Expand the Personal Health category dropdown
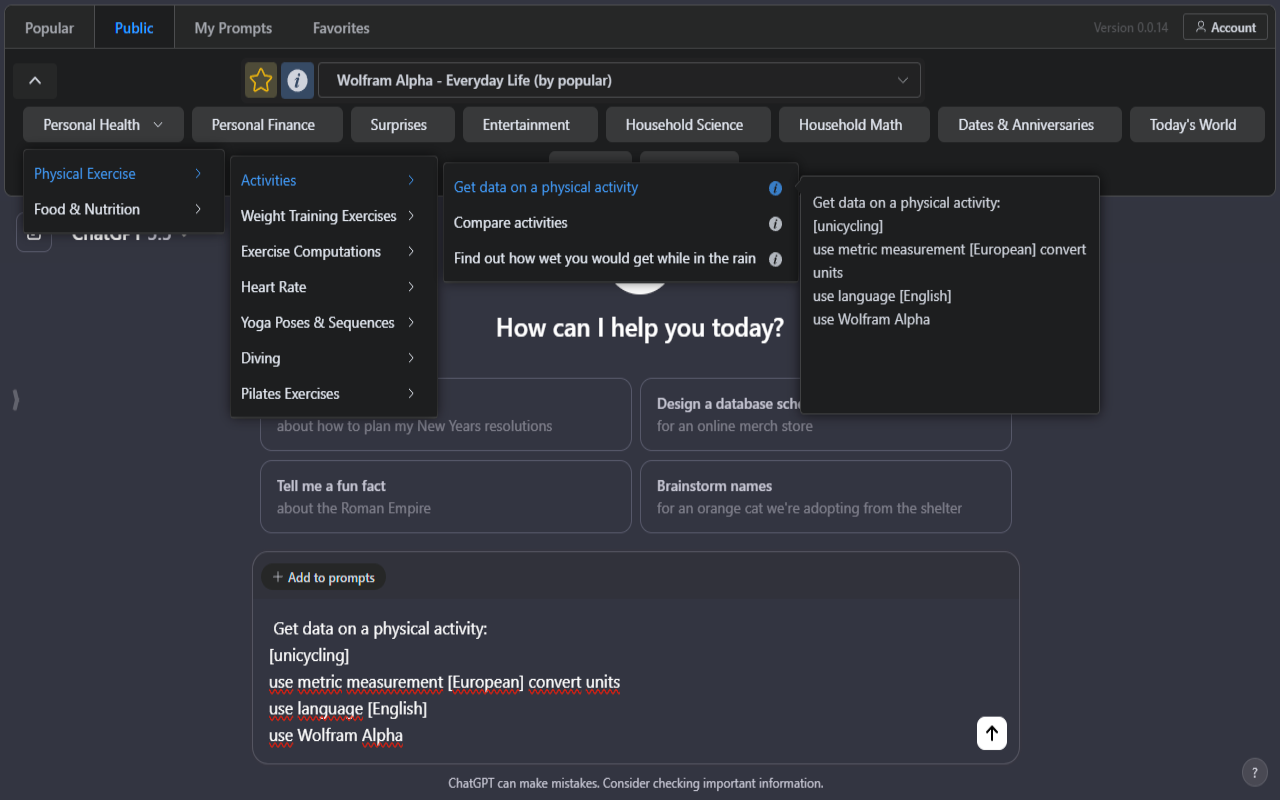1280x800 pixels. 103,125
